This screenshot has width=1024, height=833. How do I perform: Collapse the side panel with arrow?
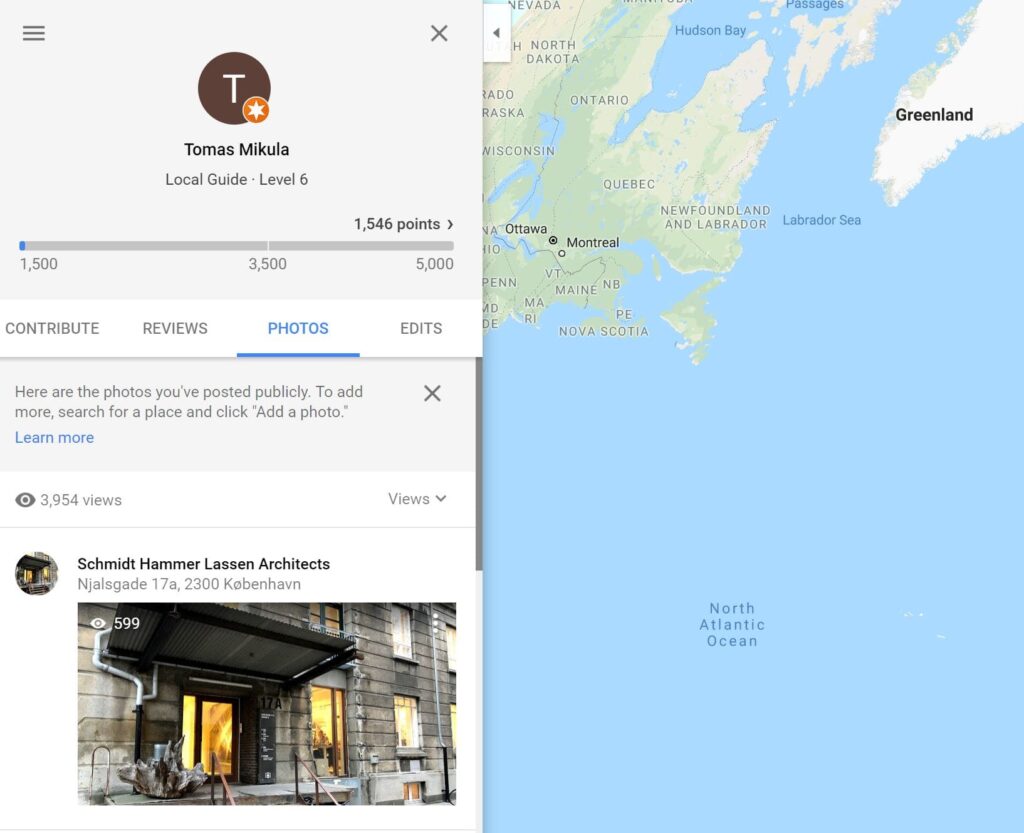496,33
